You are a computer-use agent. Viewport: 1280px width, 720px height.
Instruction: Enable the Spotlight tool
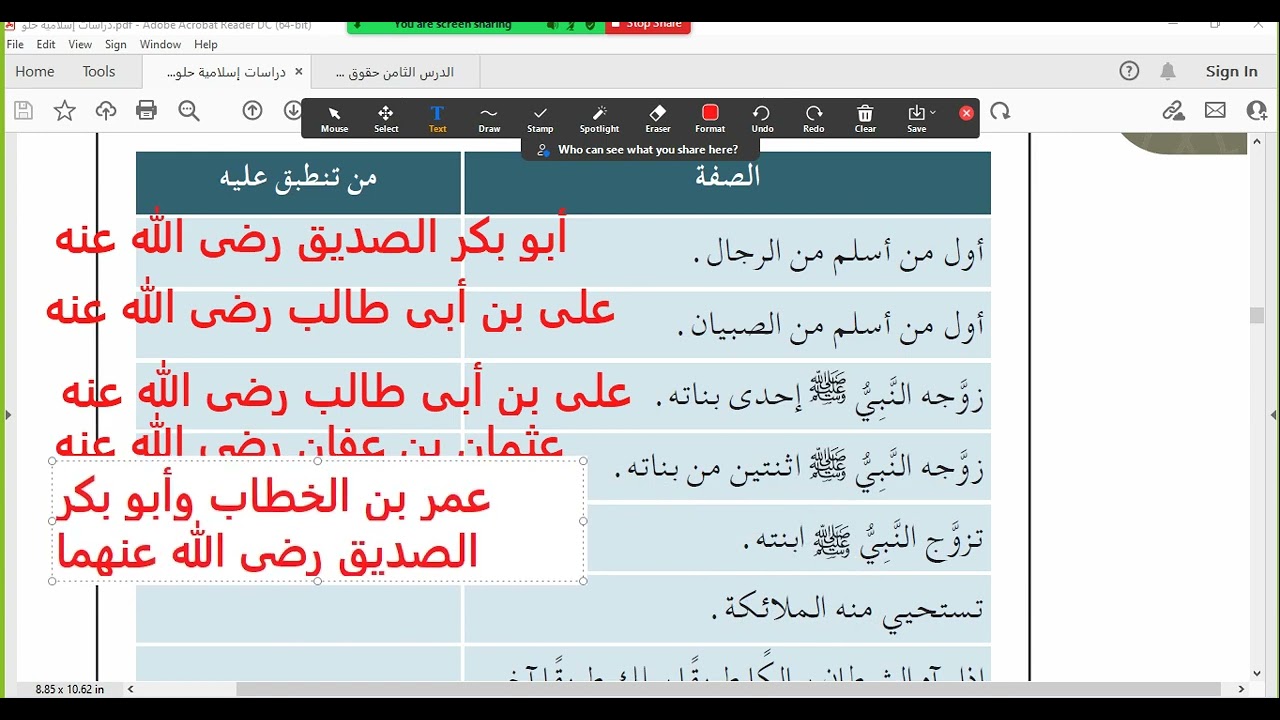pos(599,119)
